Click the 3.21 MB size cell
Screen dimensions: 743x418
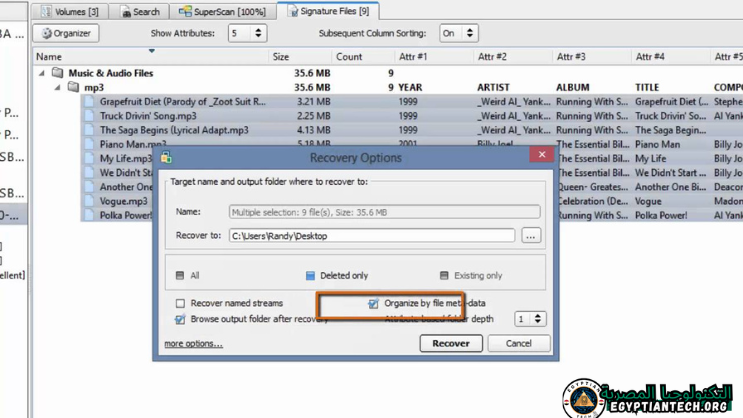pos(313,101)
